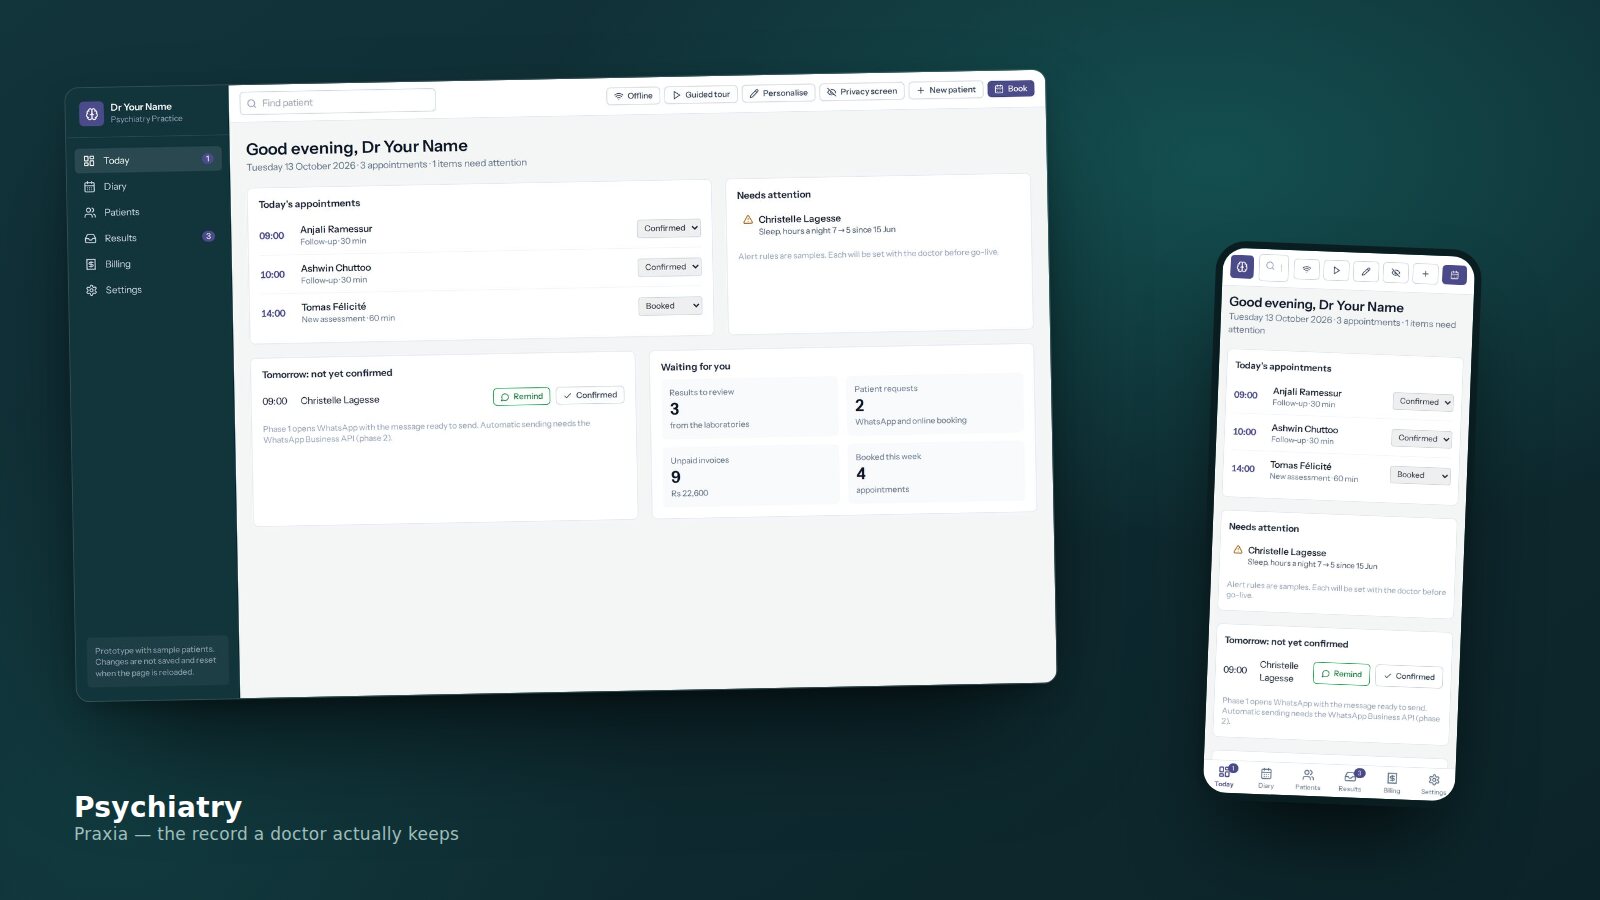
Task: Open the Patient requests card
Action: coord(935,404)
